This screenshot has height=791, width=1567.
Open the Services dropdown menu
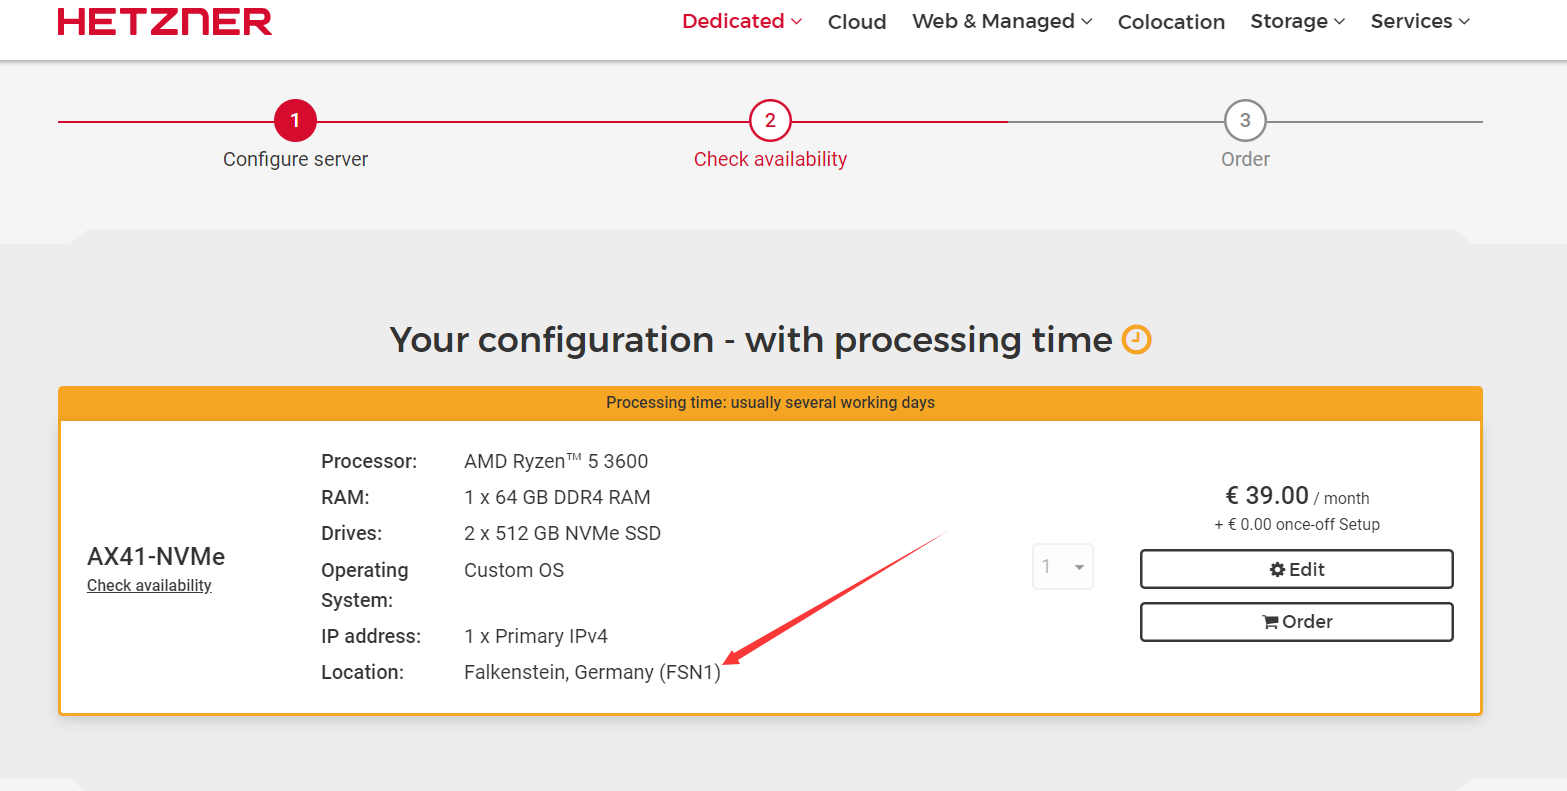coord(1420,21)
